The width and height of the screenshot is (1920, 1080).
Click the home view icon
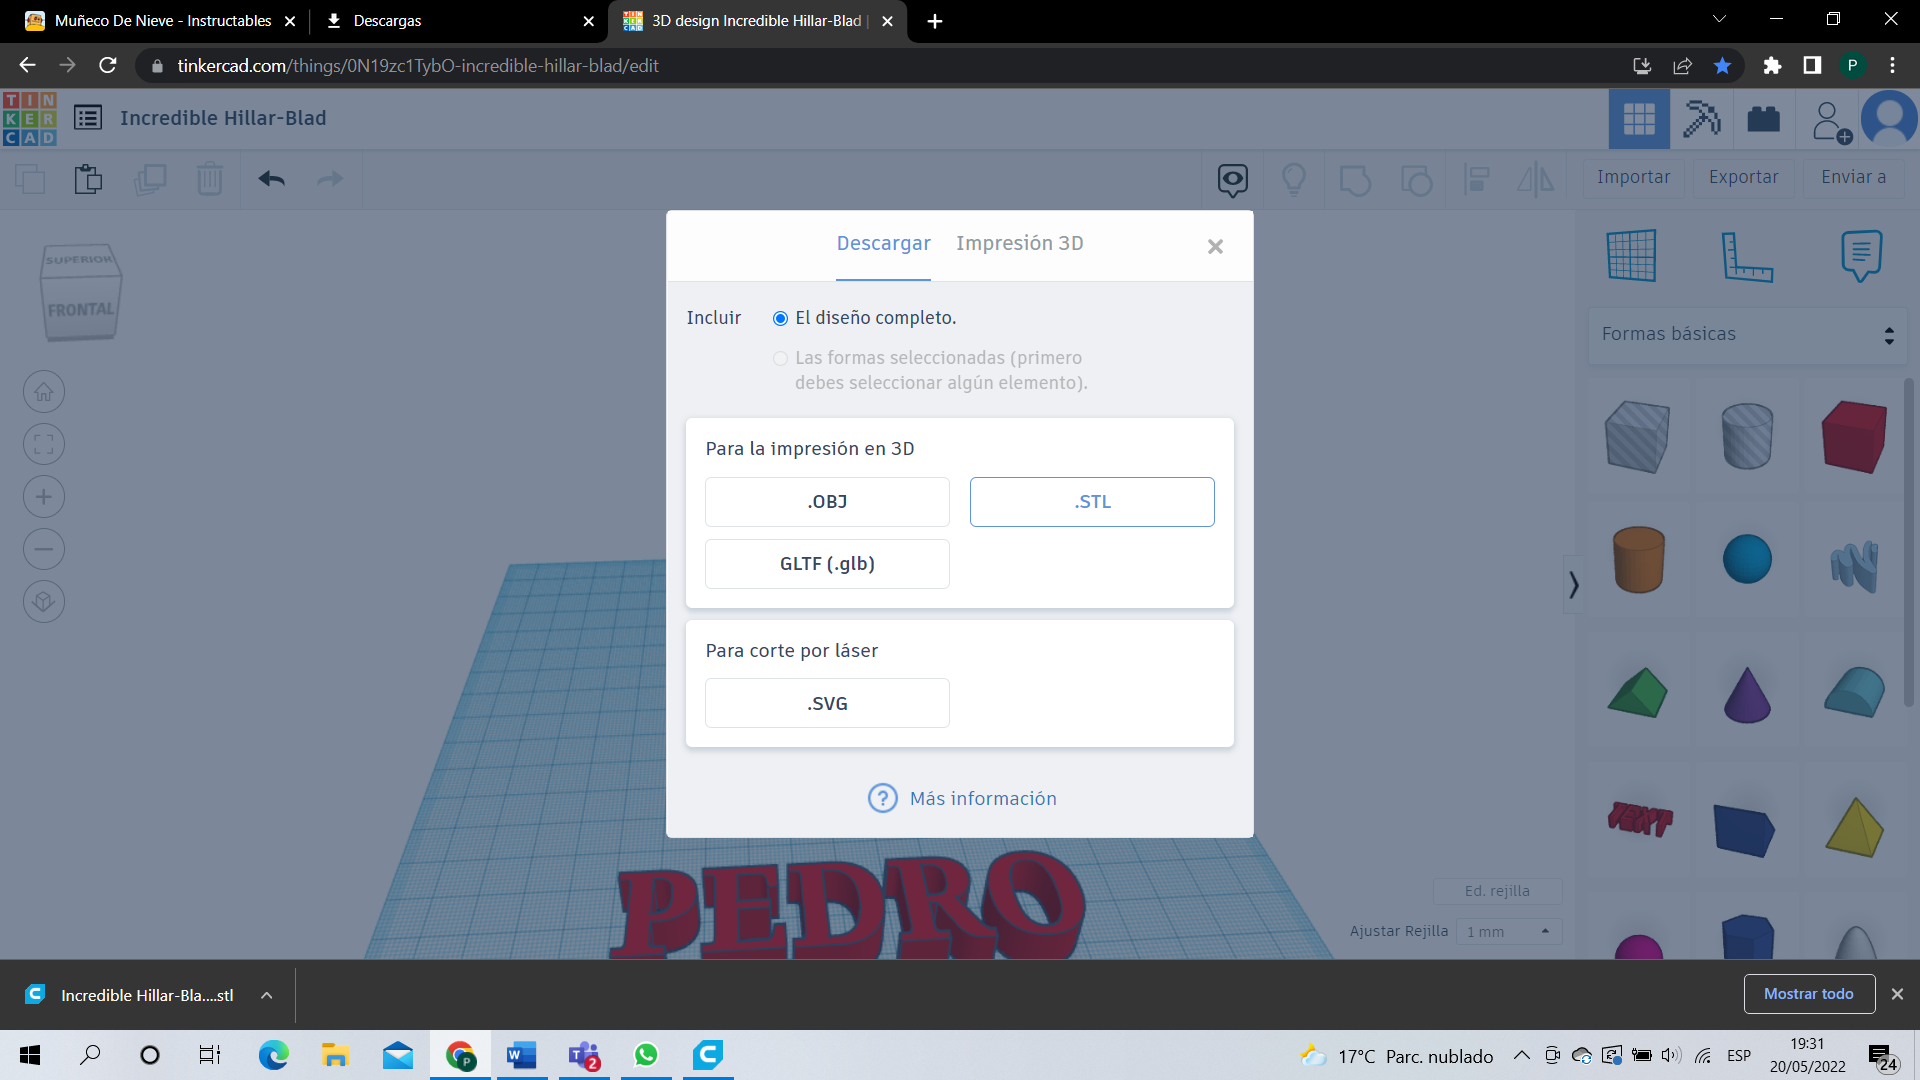44,392
